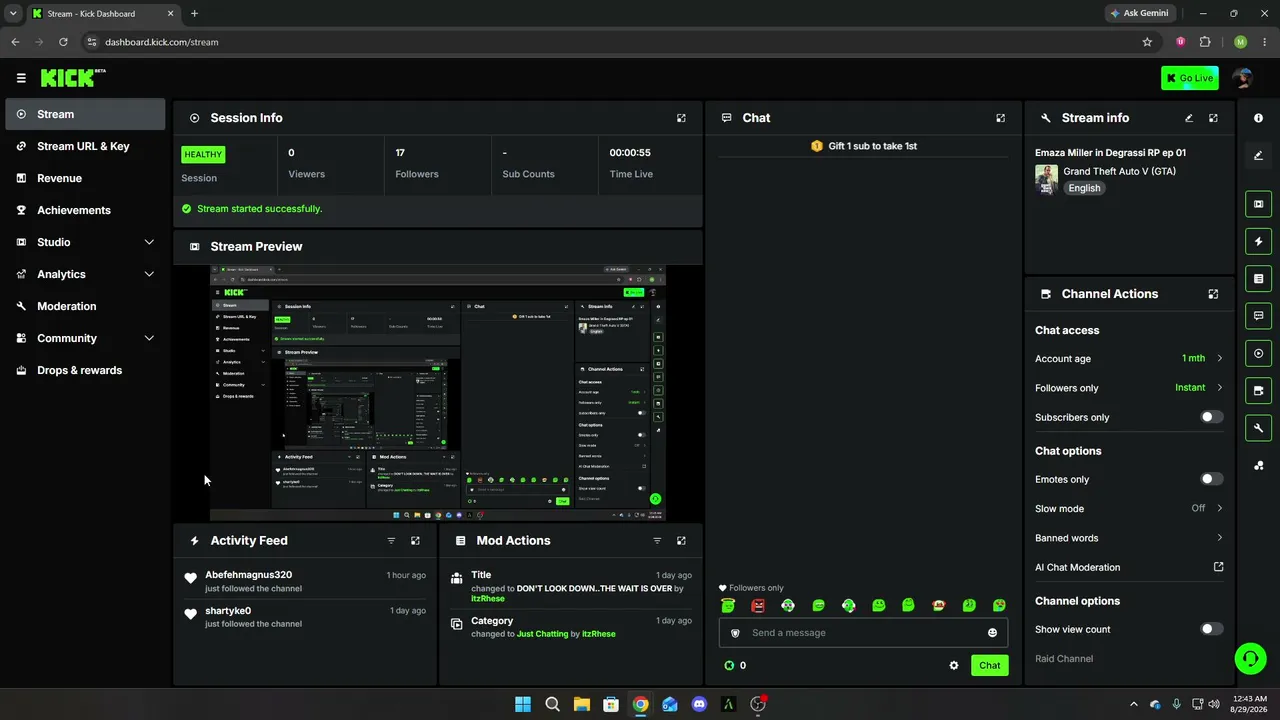Open File Explorer from the taskbar

click(581, 704)
